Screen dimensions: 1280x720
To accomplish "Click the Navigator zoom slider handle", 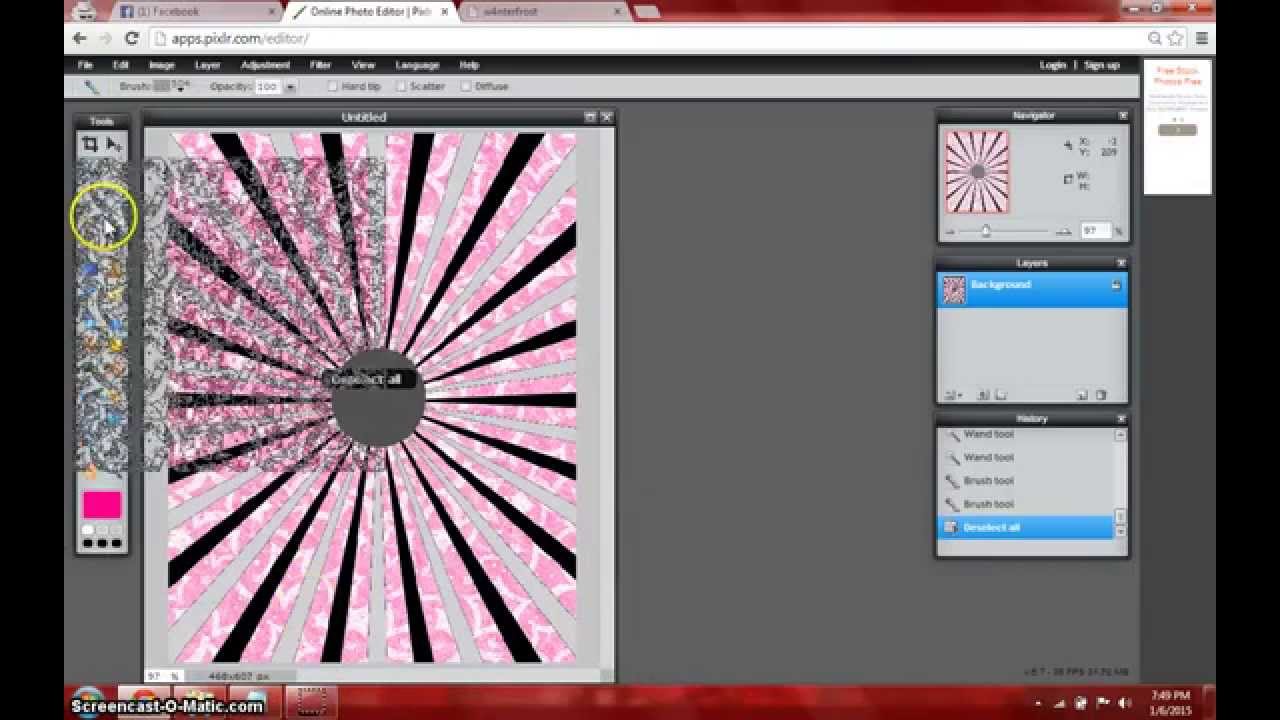I will [x=985, y=231].
